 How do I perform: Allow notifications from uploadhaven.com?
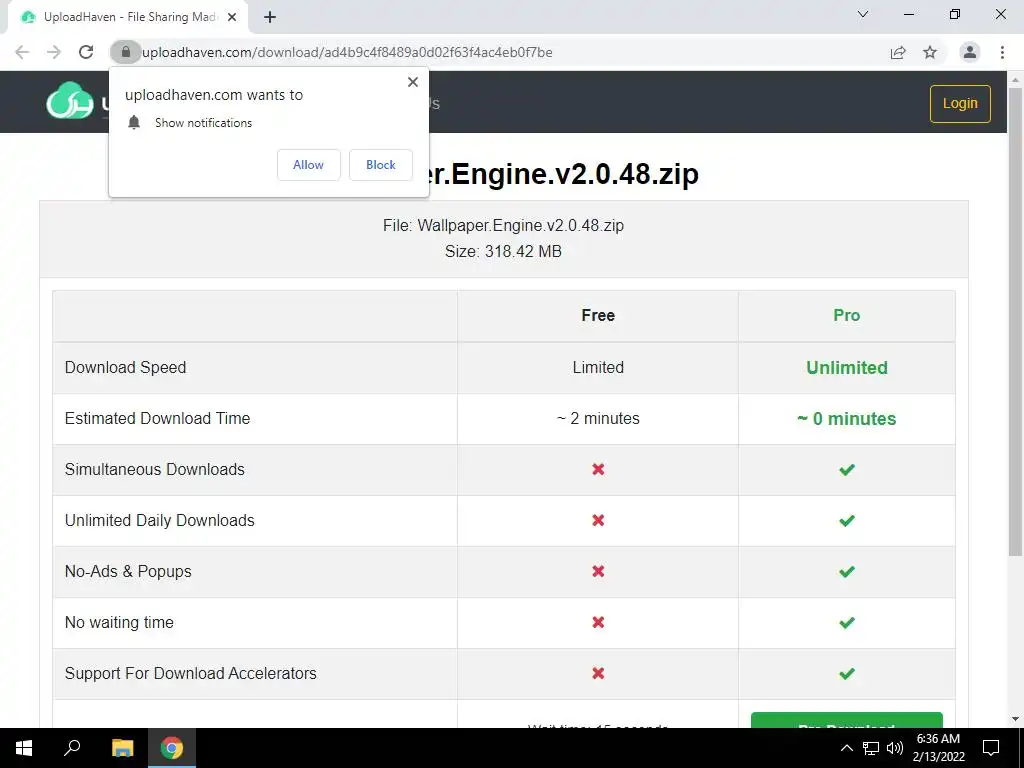coord(308,165)
